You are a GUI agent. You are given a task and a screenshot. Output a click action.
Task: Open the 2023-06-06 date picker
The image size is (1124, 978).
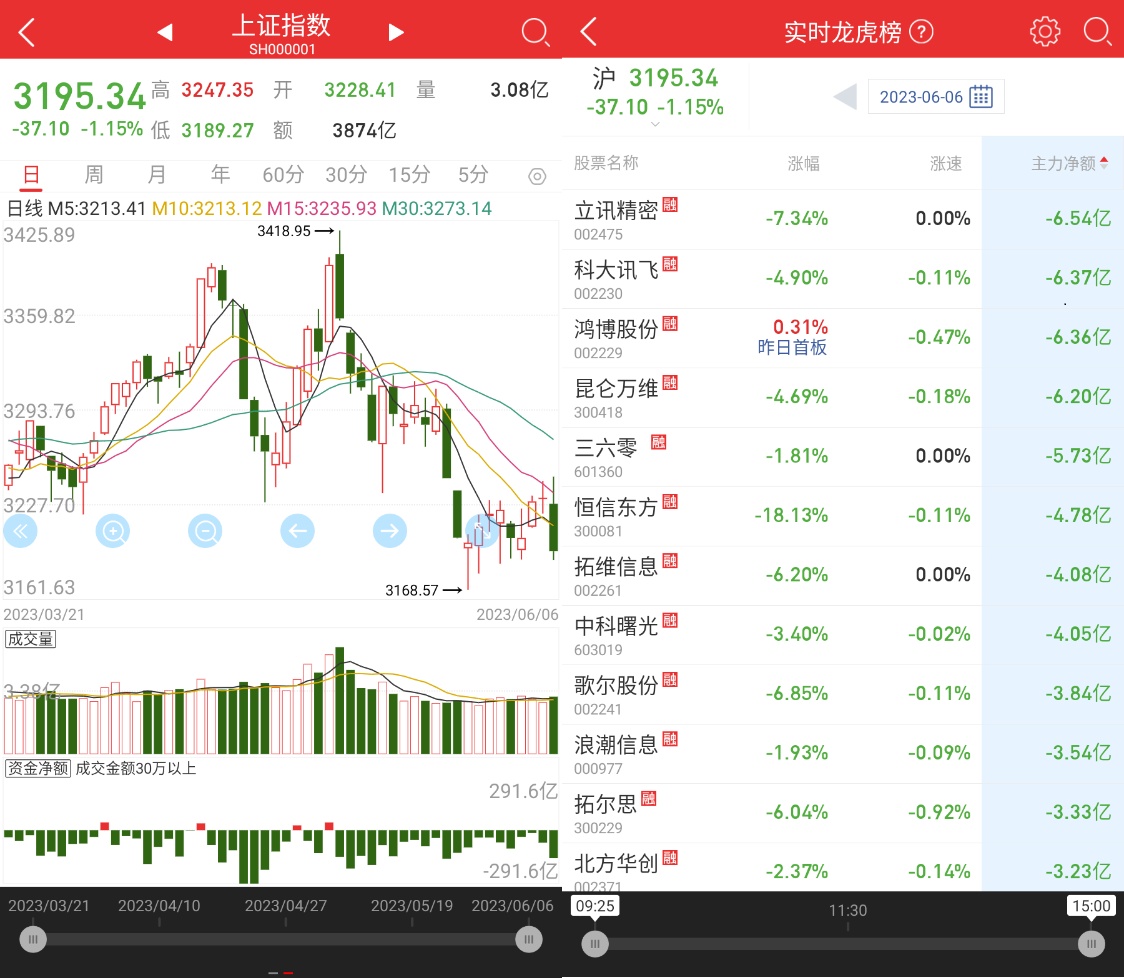pyautogui.click(x=936, y=97)
